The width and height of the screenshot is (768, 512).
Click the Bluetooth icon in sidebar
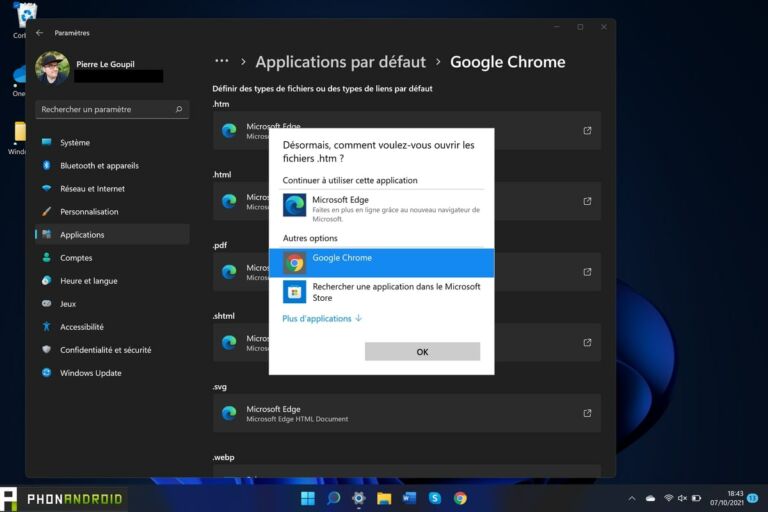click(47, 165)
